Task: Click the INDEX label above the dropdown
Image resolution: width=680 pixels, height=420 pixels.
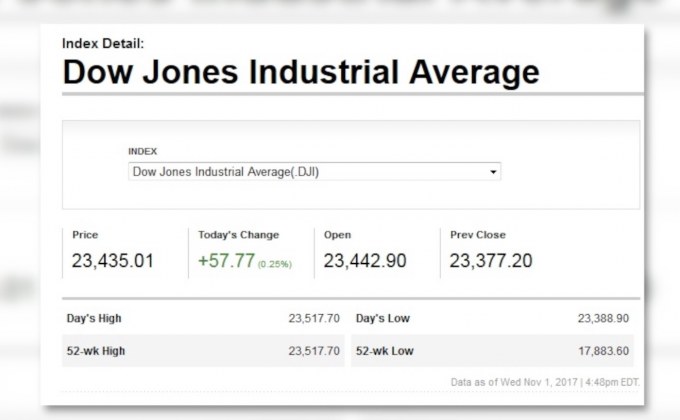Action: 143,151
